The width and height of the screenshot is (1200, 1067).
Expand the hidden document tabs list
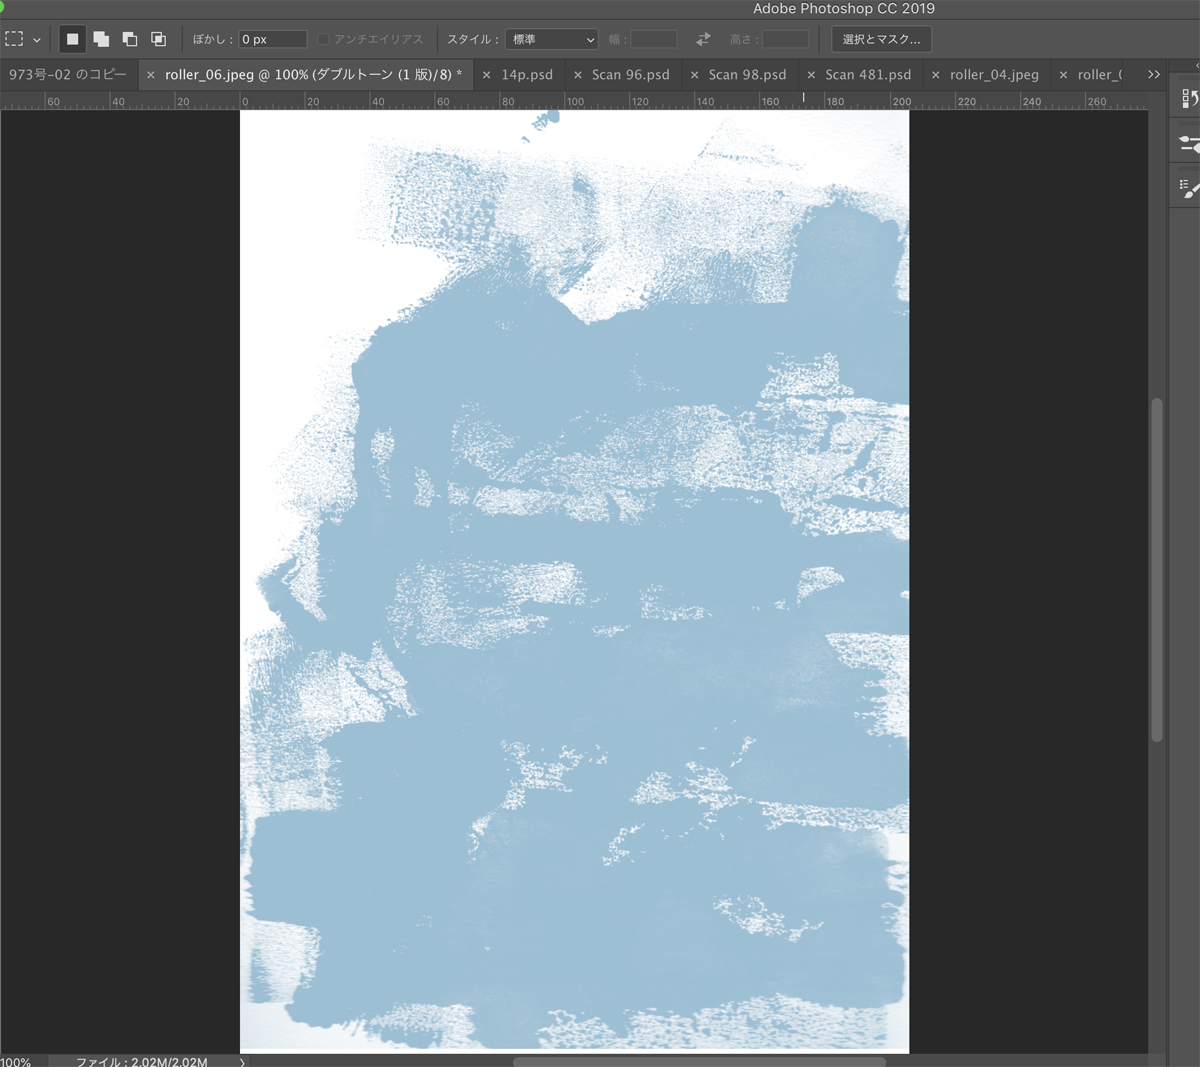point(1154,74)
